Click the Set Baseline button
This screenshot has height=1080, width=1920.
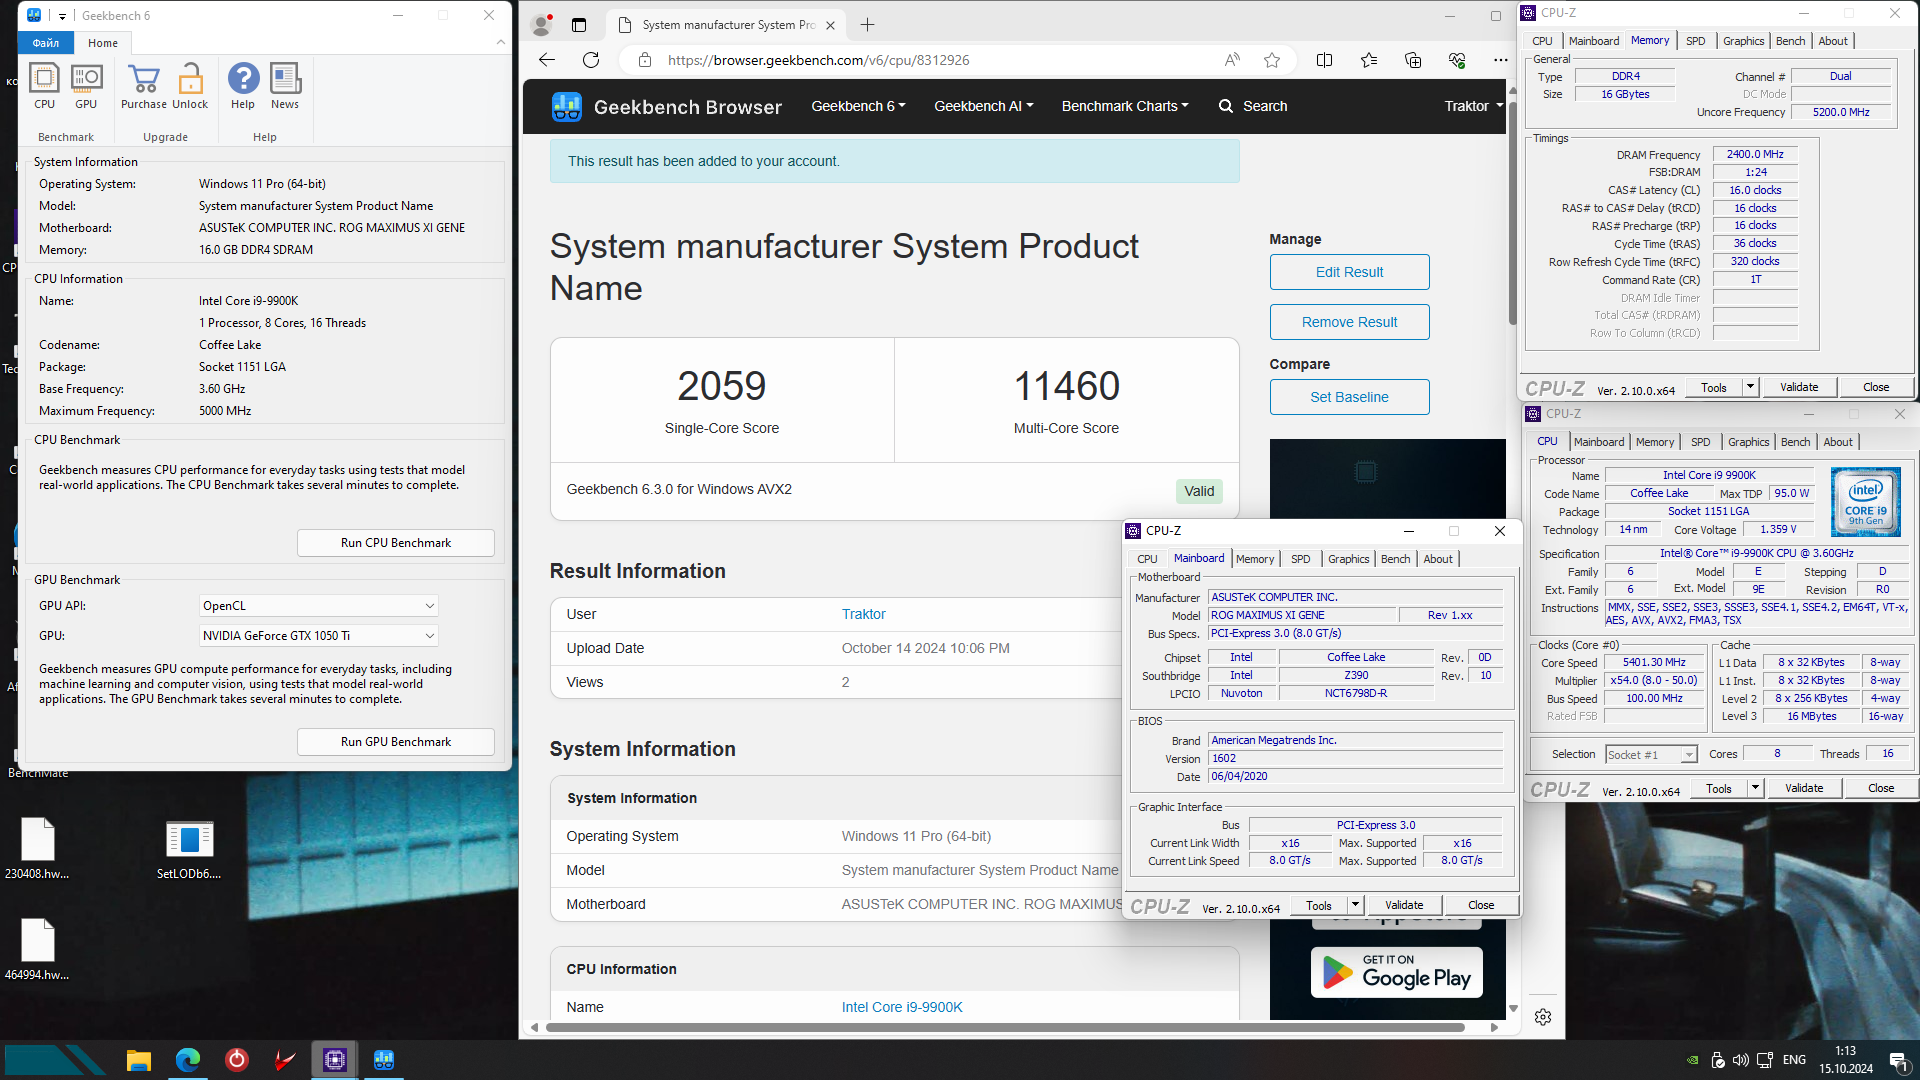(1349, 397)
